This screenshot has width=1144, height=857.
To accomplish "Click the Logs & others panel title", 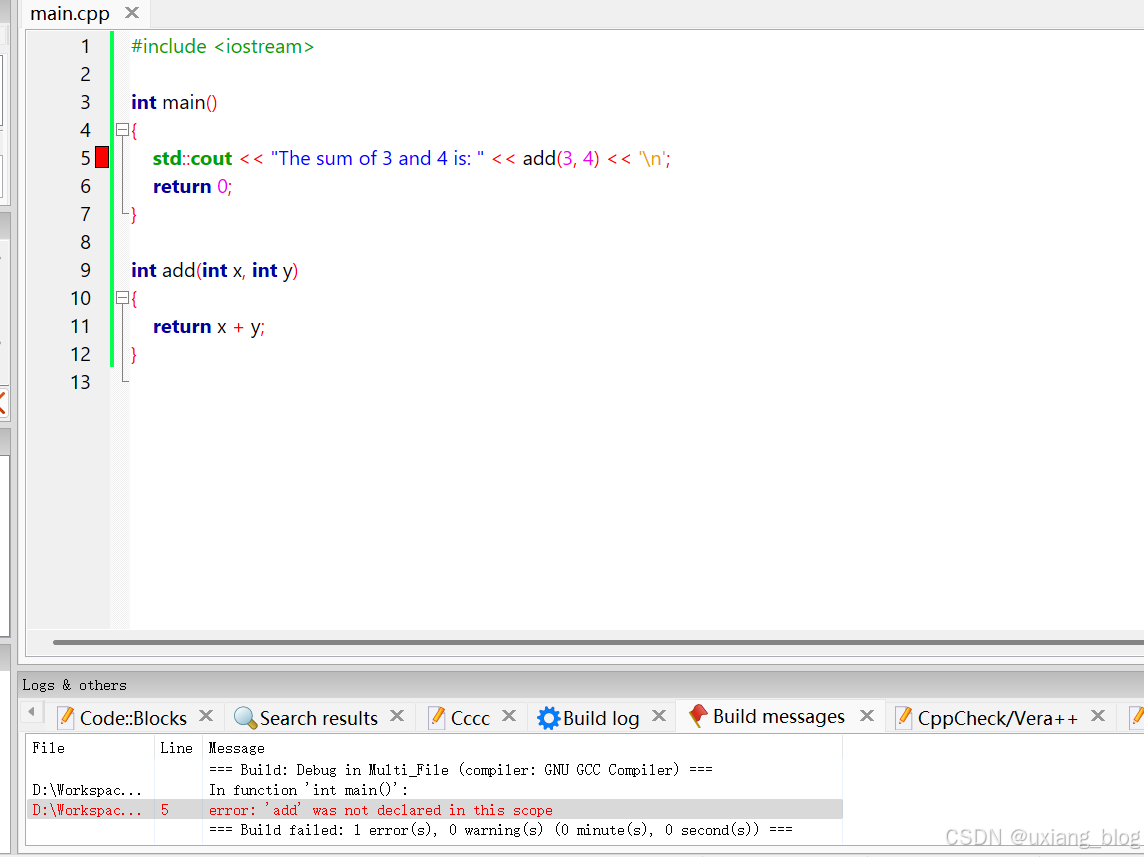I will 74,685.
